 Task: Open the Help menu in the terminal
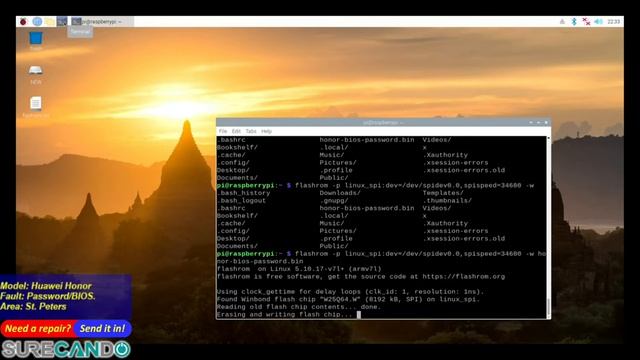coord(267,131)
